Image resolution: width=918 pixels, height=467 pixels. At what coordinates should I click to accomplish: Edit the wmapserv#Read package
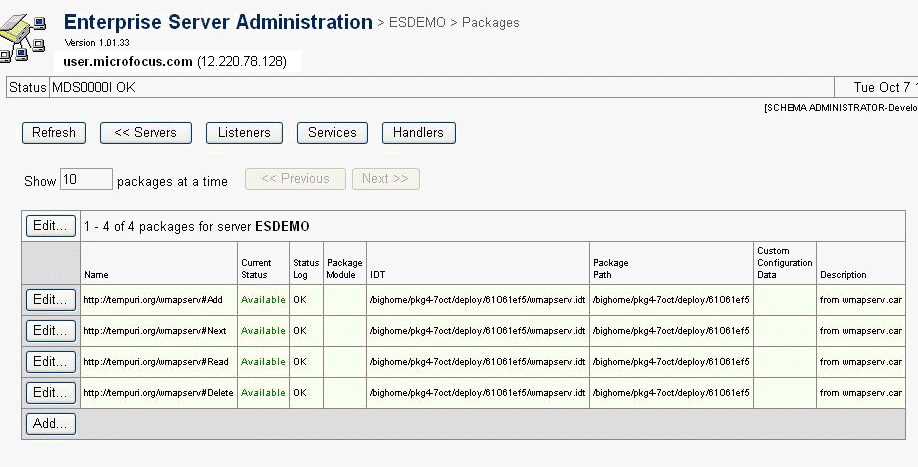pos(50,361)
